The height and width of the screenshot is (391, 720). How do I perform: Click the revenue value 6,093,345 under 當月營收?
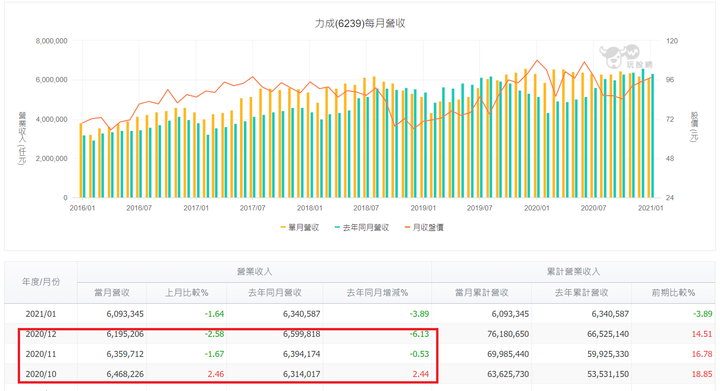click(x=125, y=314)
